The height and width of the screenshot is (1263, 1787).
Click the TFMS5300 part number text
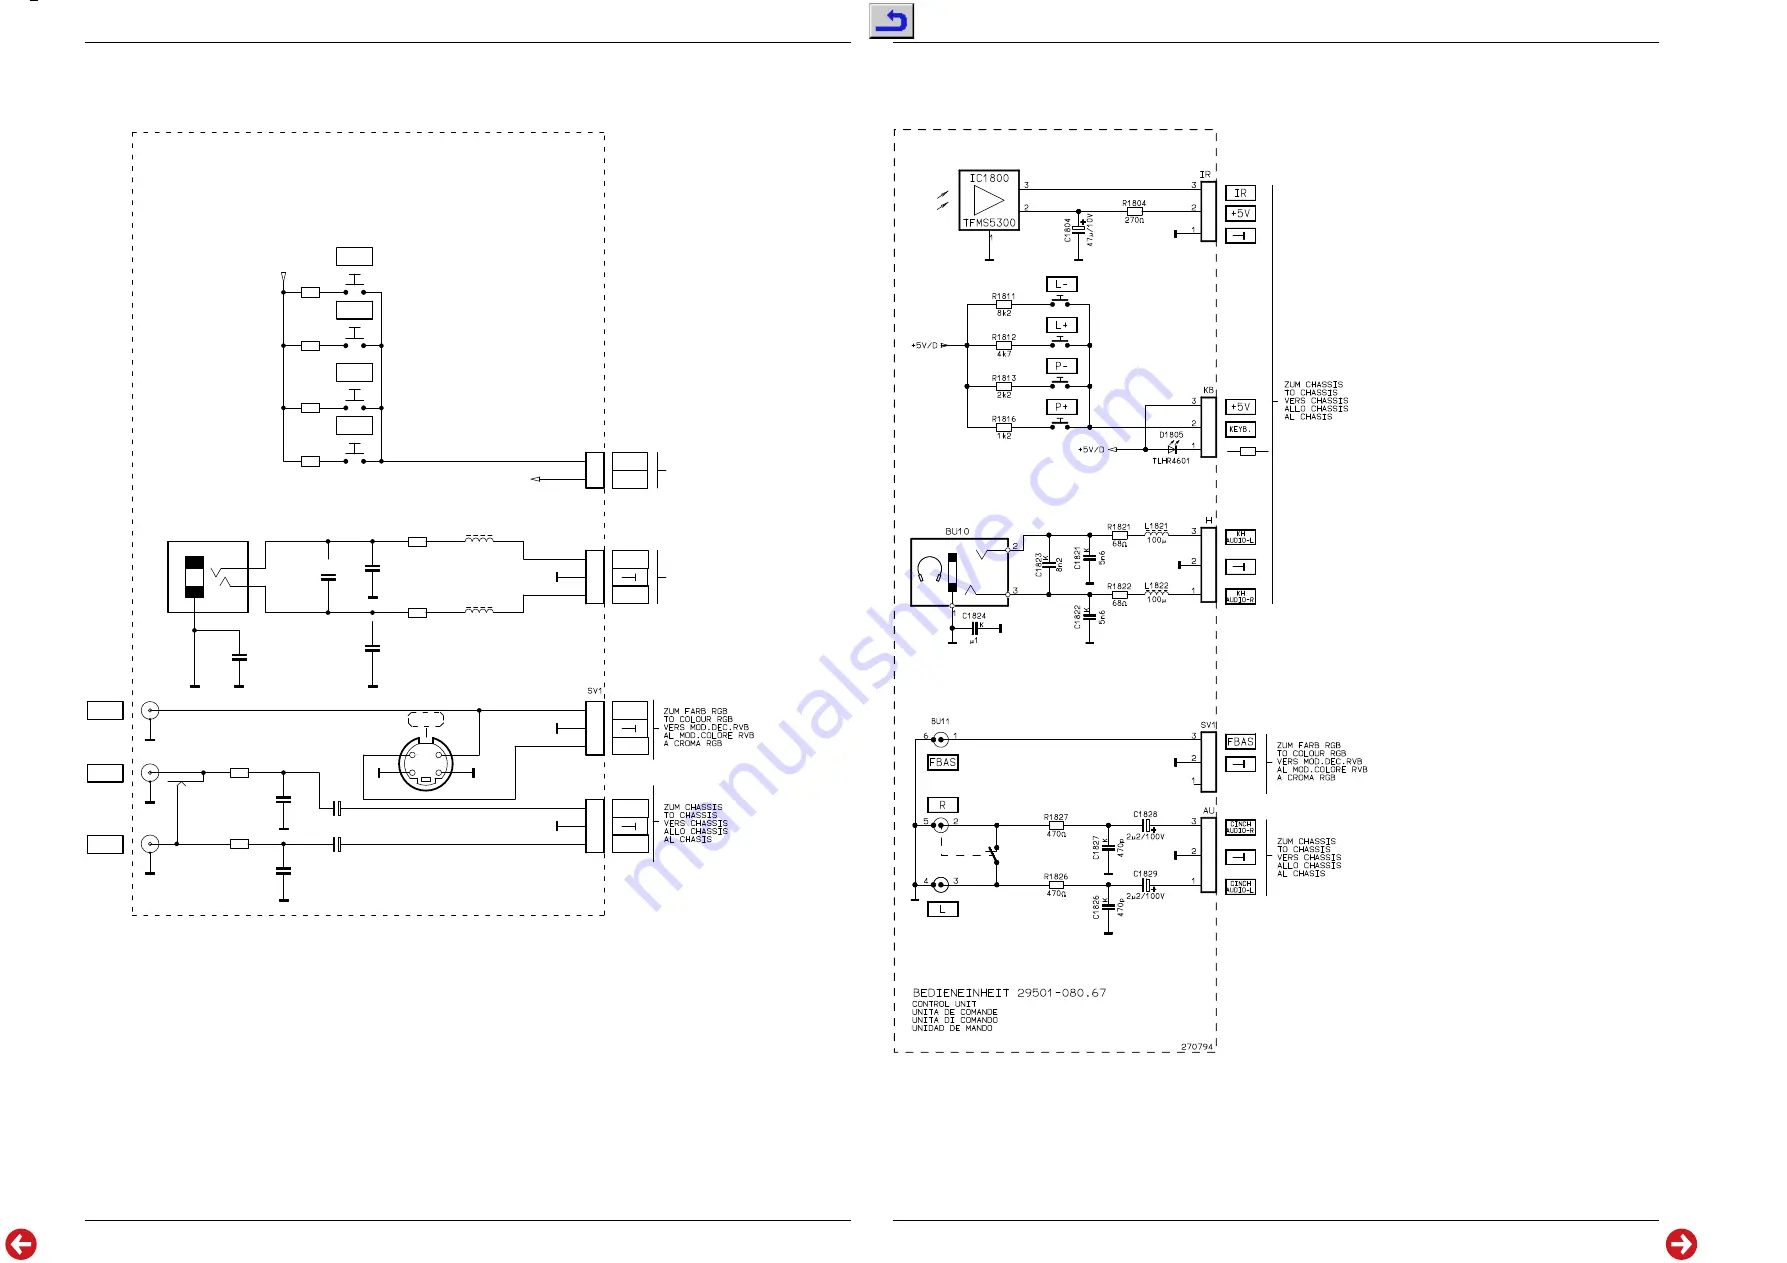(989, 223)
